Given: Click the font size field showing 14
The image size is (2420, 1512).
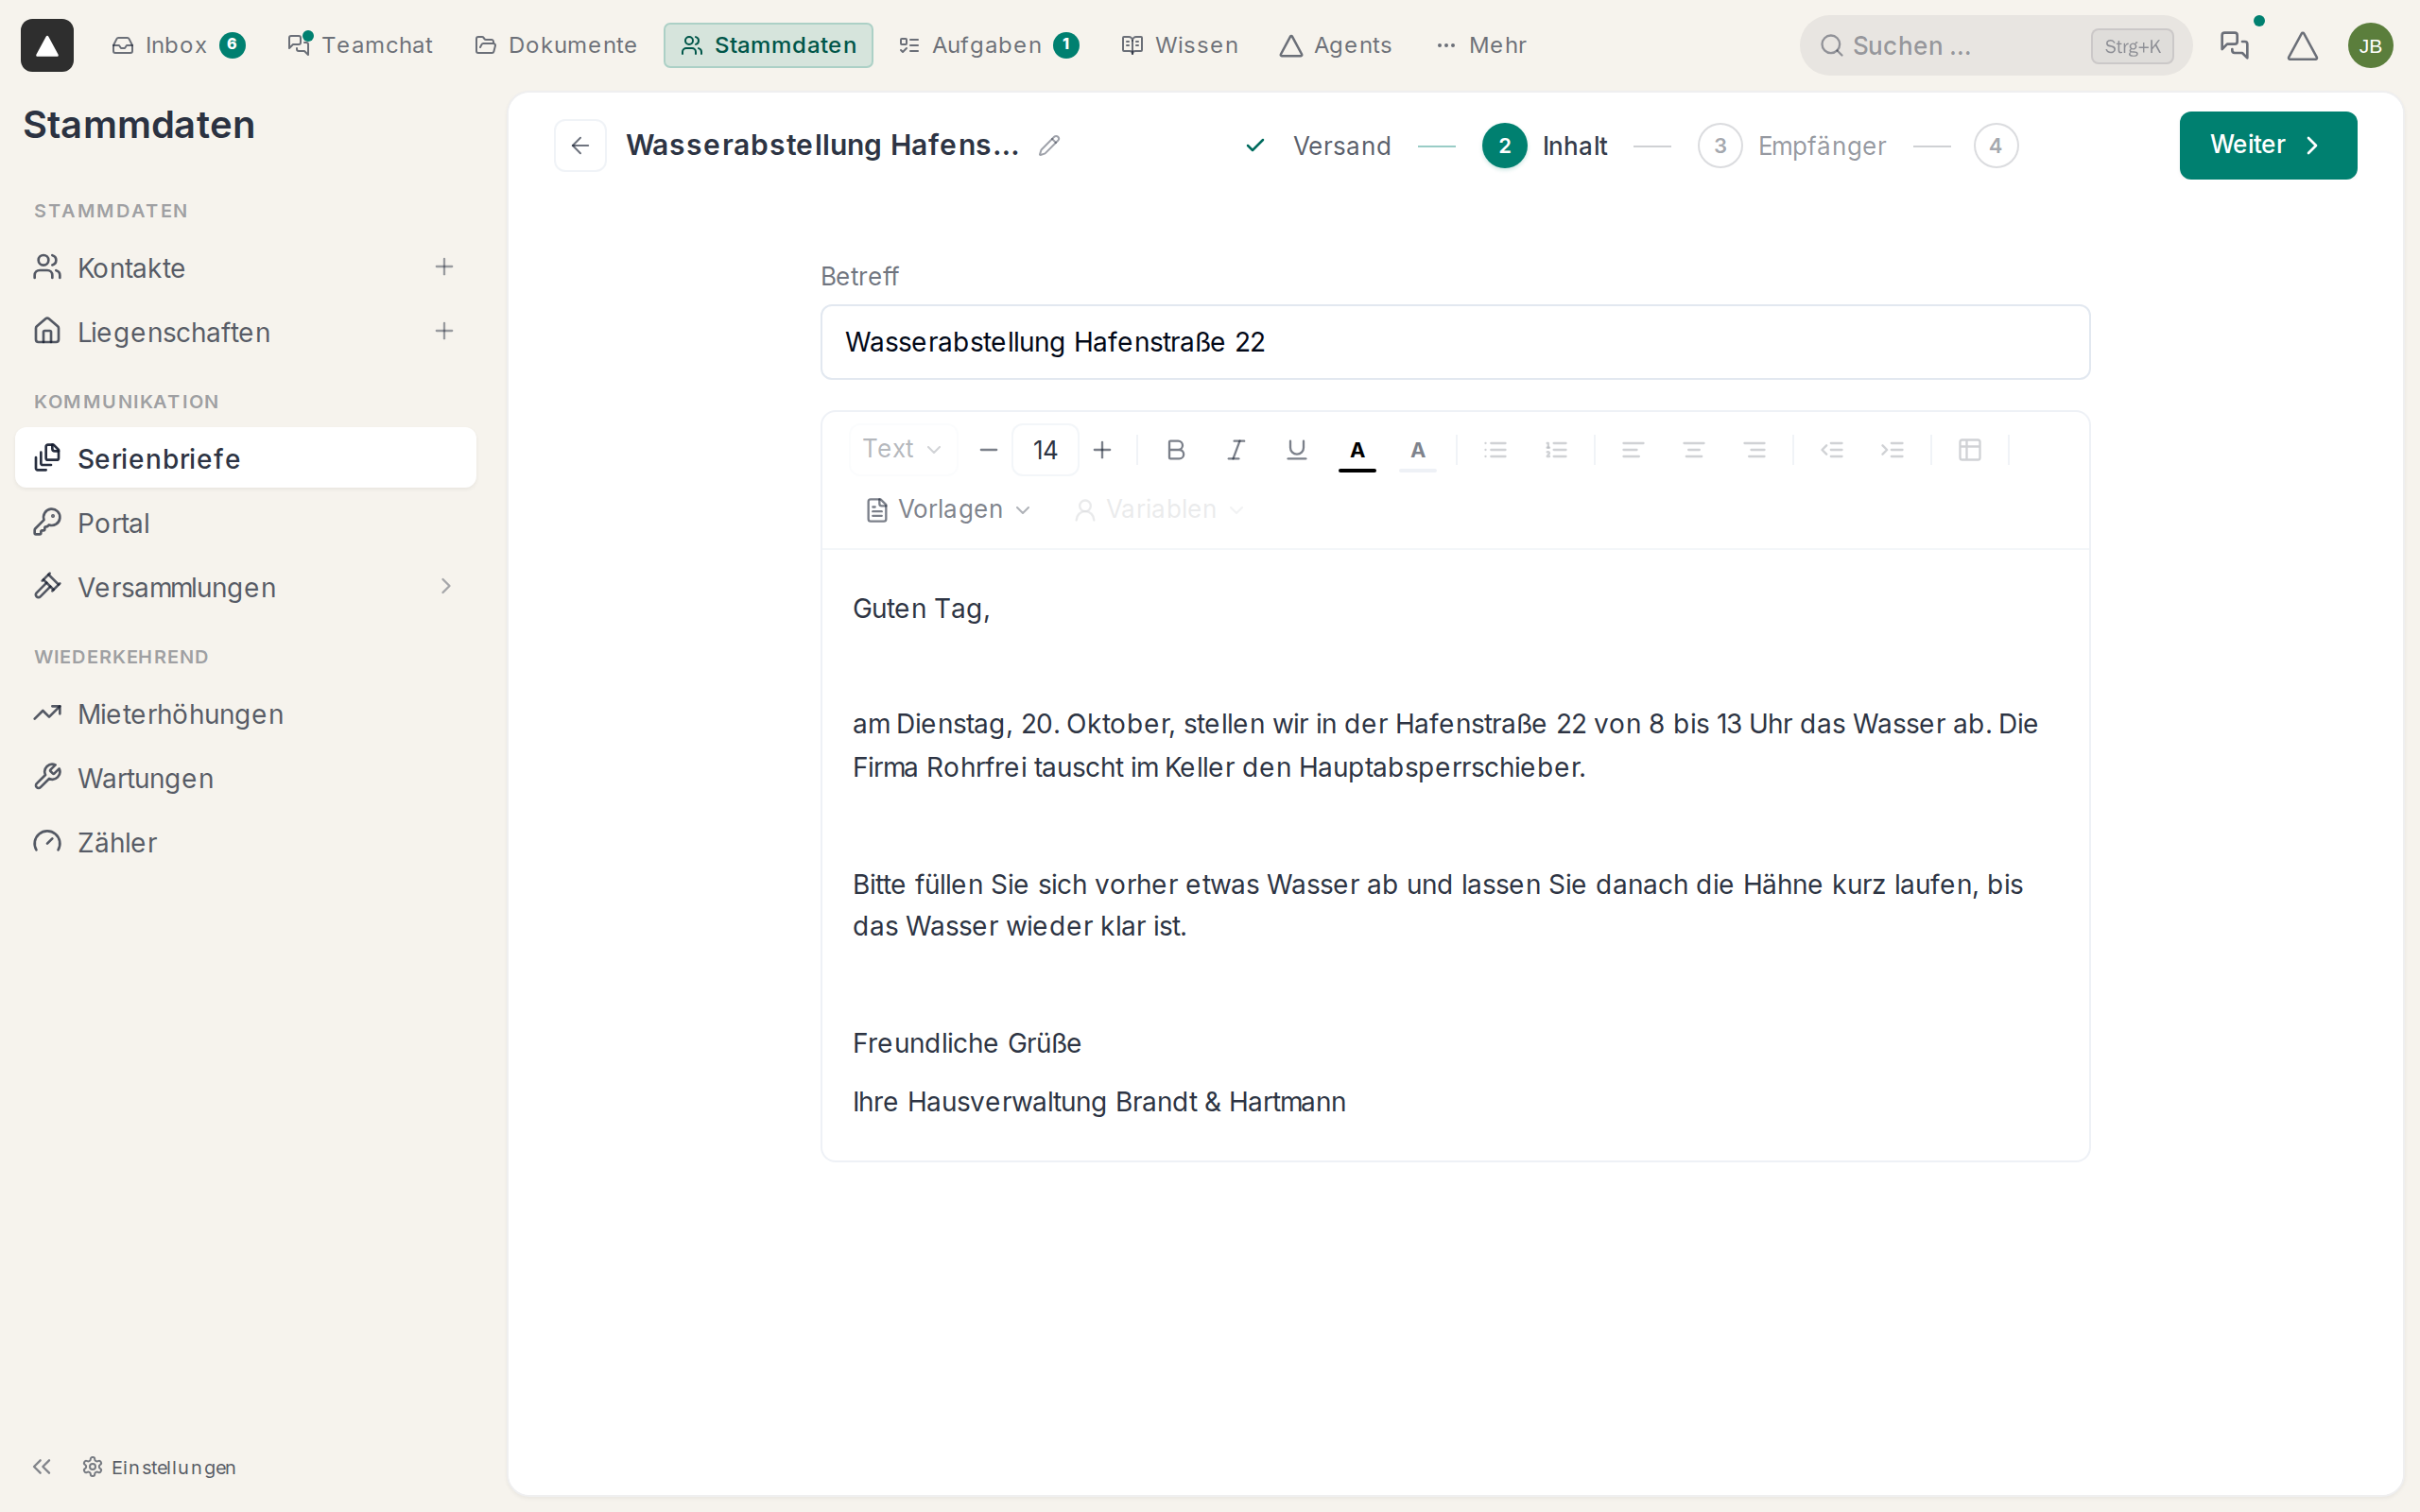Looking at the screenshot, I should 1045,450.
